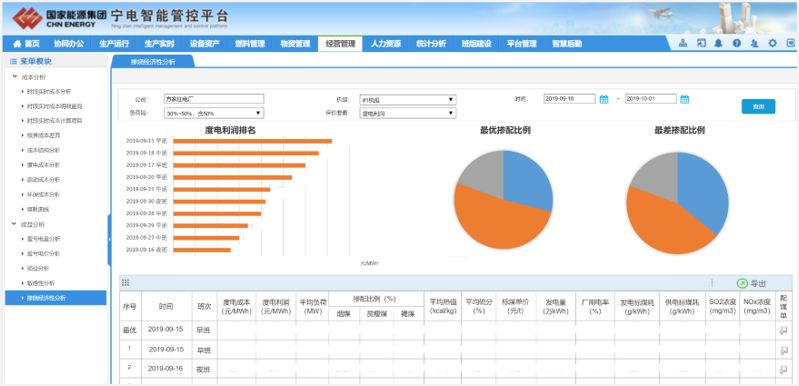799x386 pixels.
Task: Select the highlighted 掺烧经济性分析 sidebar item
Action: tap(56, 298)
